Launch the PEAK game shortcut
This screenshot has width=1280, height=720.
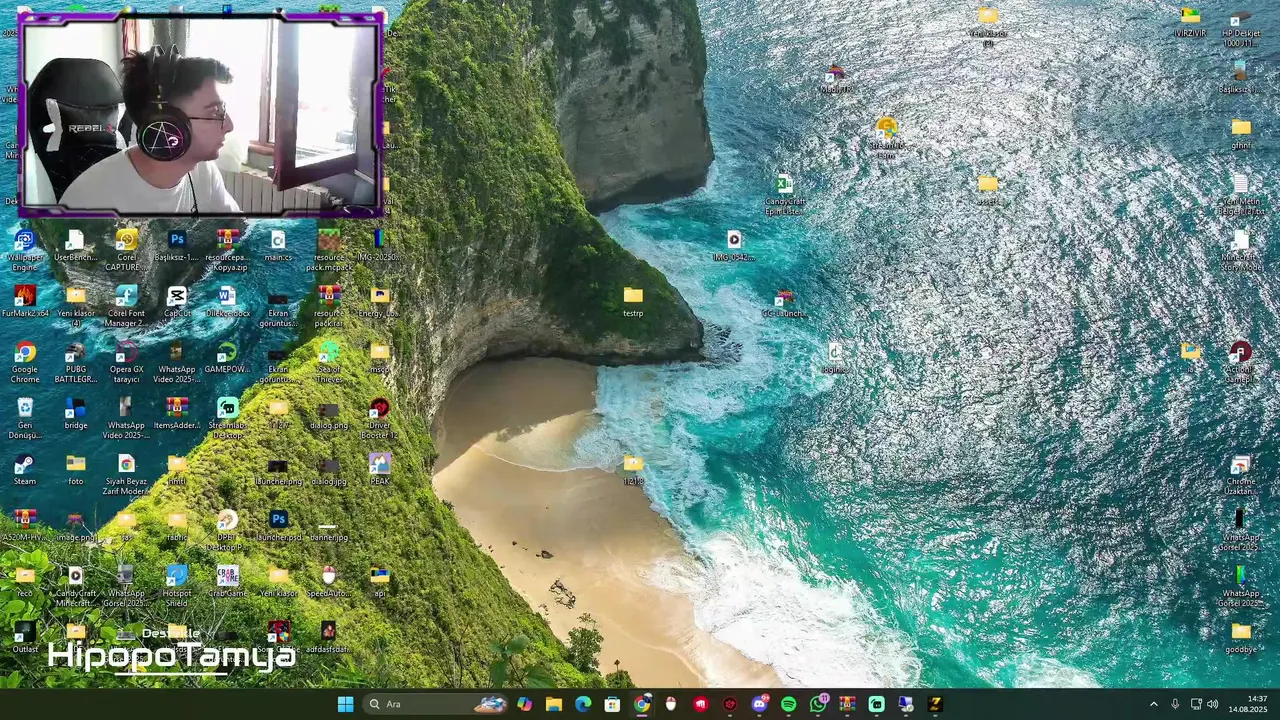pos(380,470)
